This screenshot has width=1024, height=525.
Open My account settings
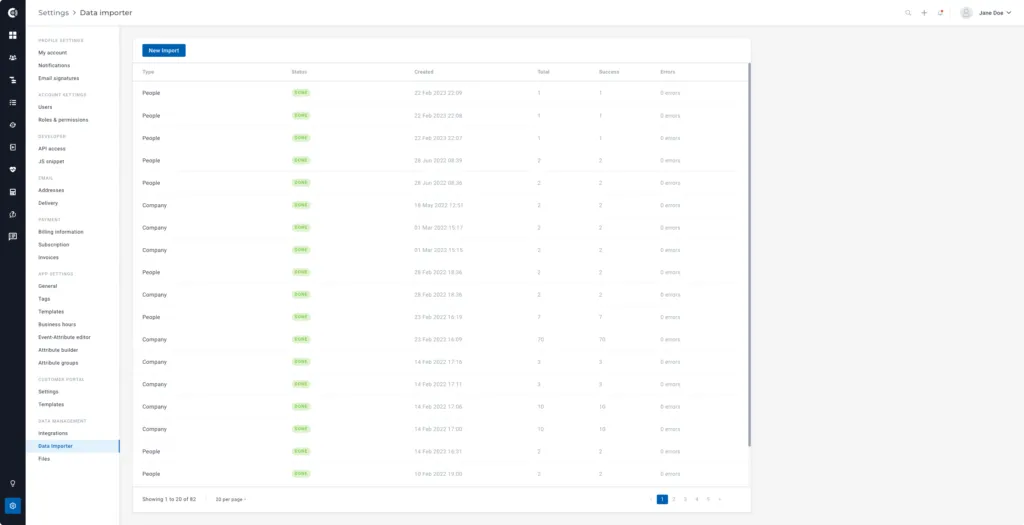coord(52,53)
